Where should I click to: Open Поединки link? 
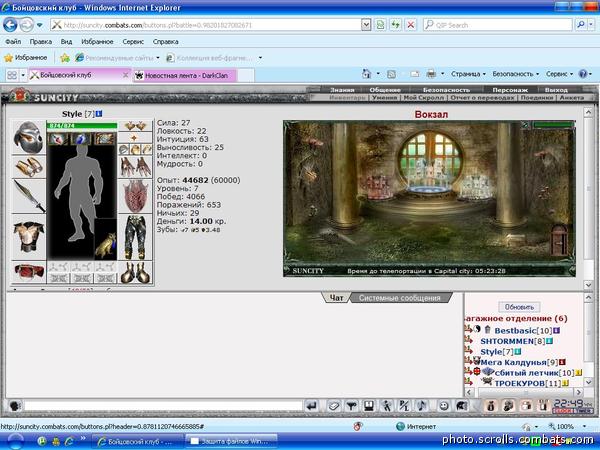point(537,98)
